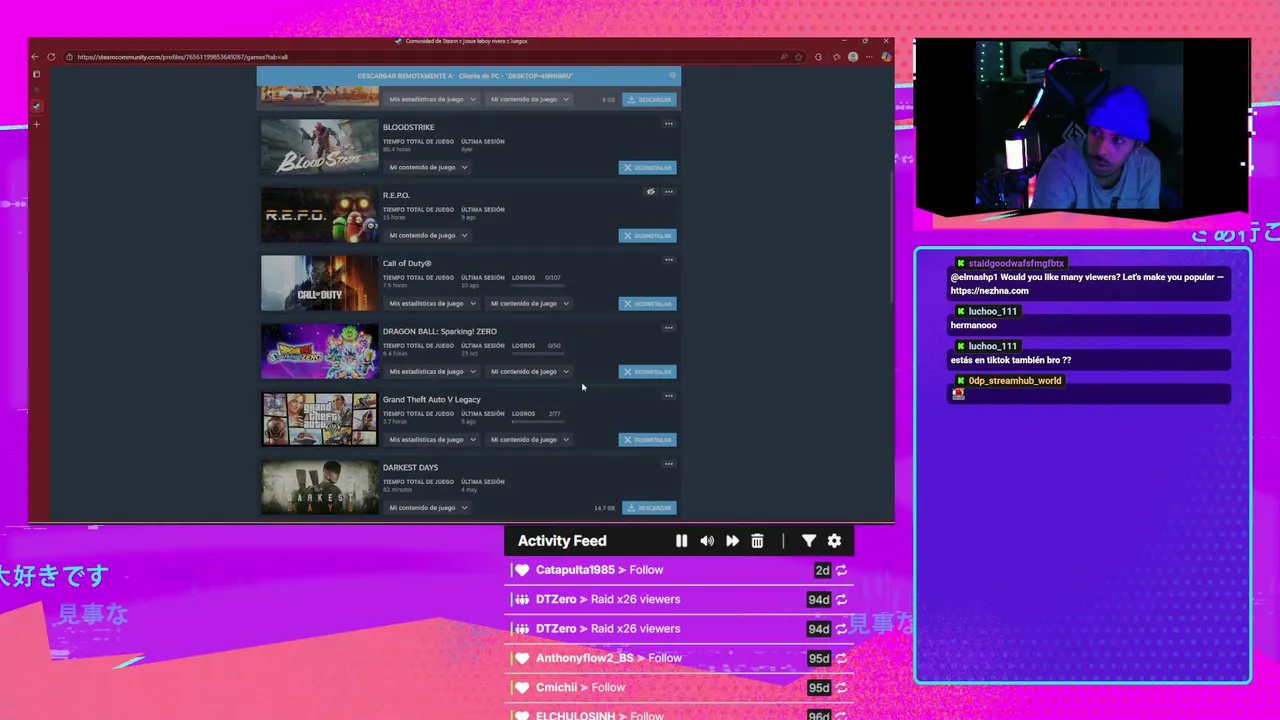Close the 'Descargar remotamente' banner
Image resolution: width=1280 pixels, height=720 pixels.
pos(673,75)
